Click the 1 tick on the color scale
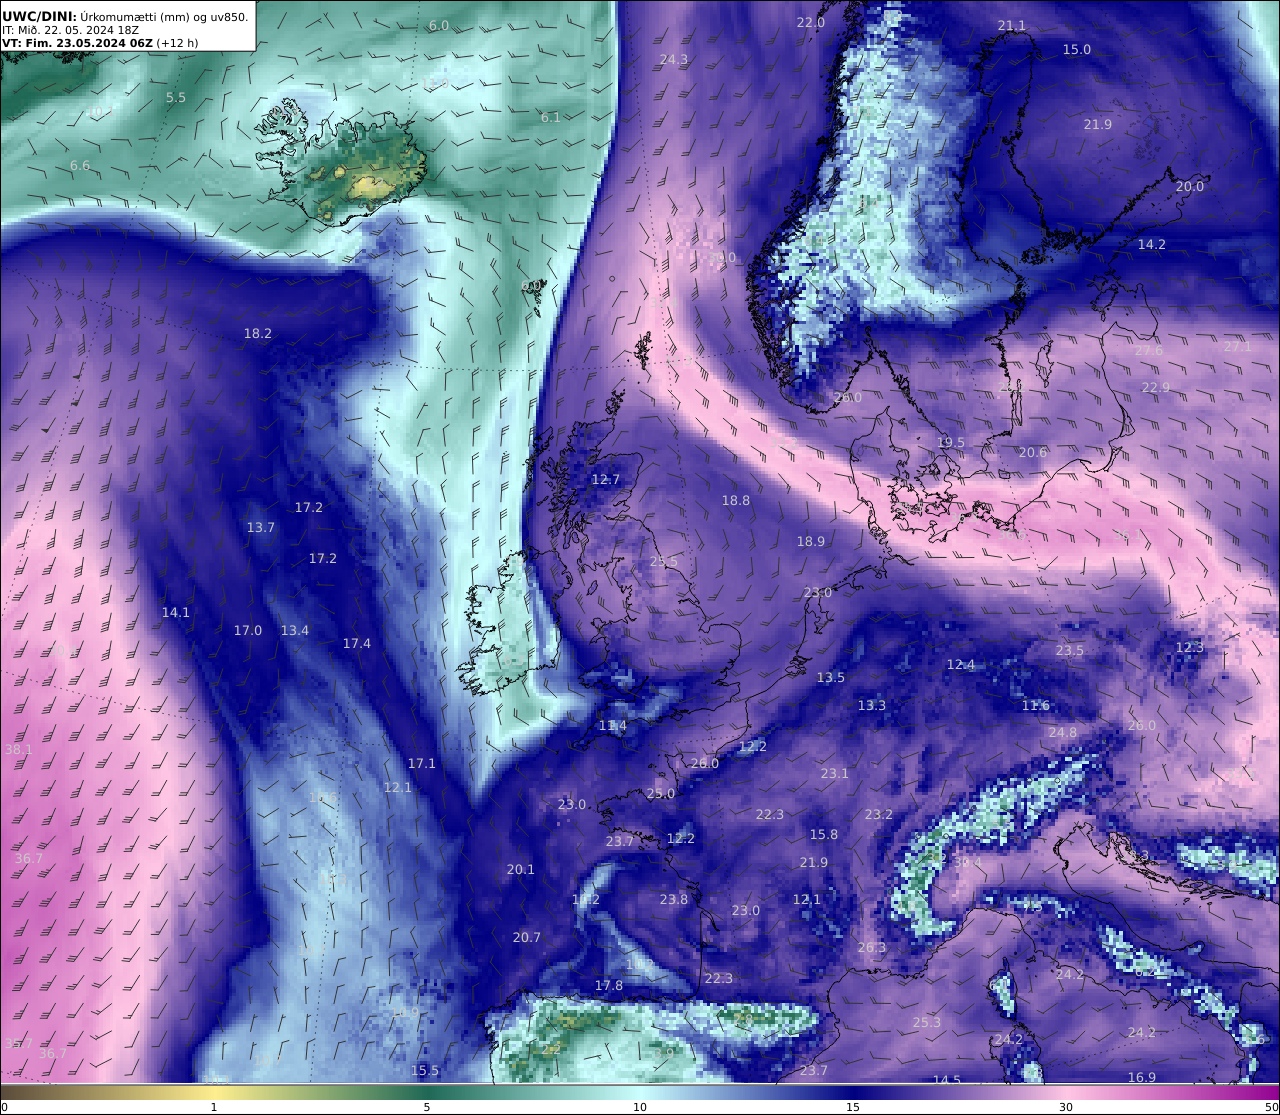1280x1115 pixels. tap(214, 1107)
